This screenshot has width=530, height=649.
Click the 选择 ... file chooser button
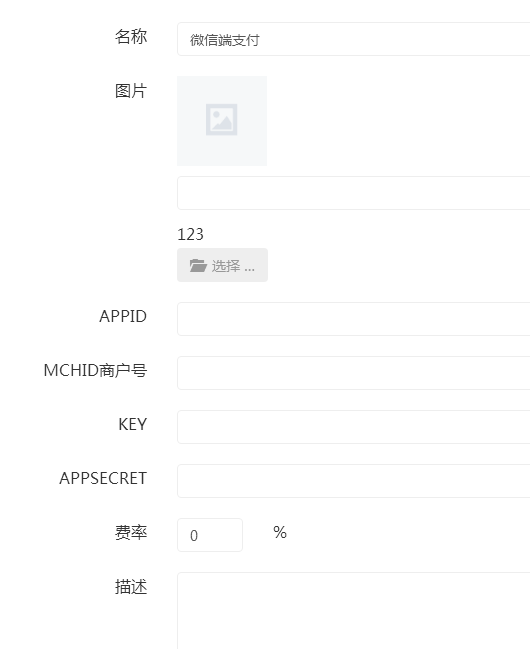click(x=222, y=265)
